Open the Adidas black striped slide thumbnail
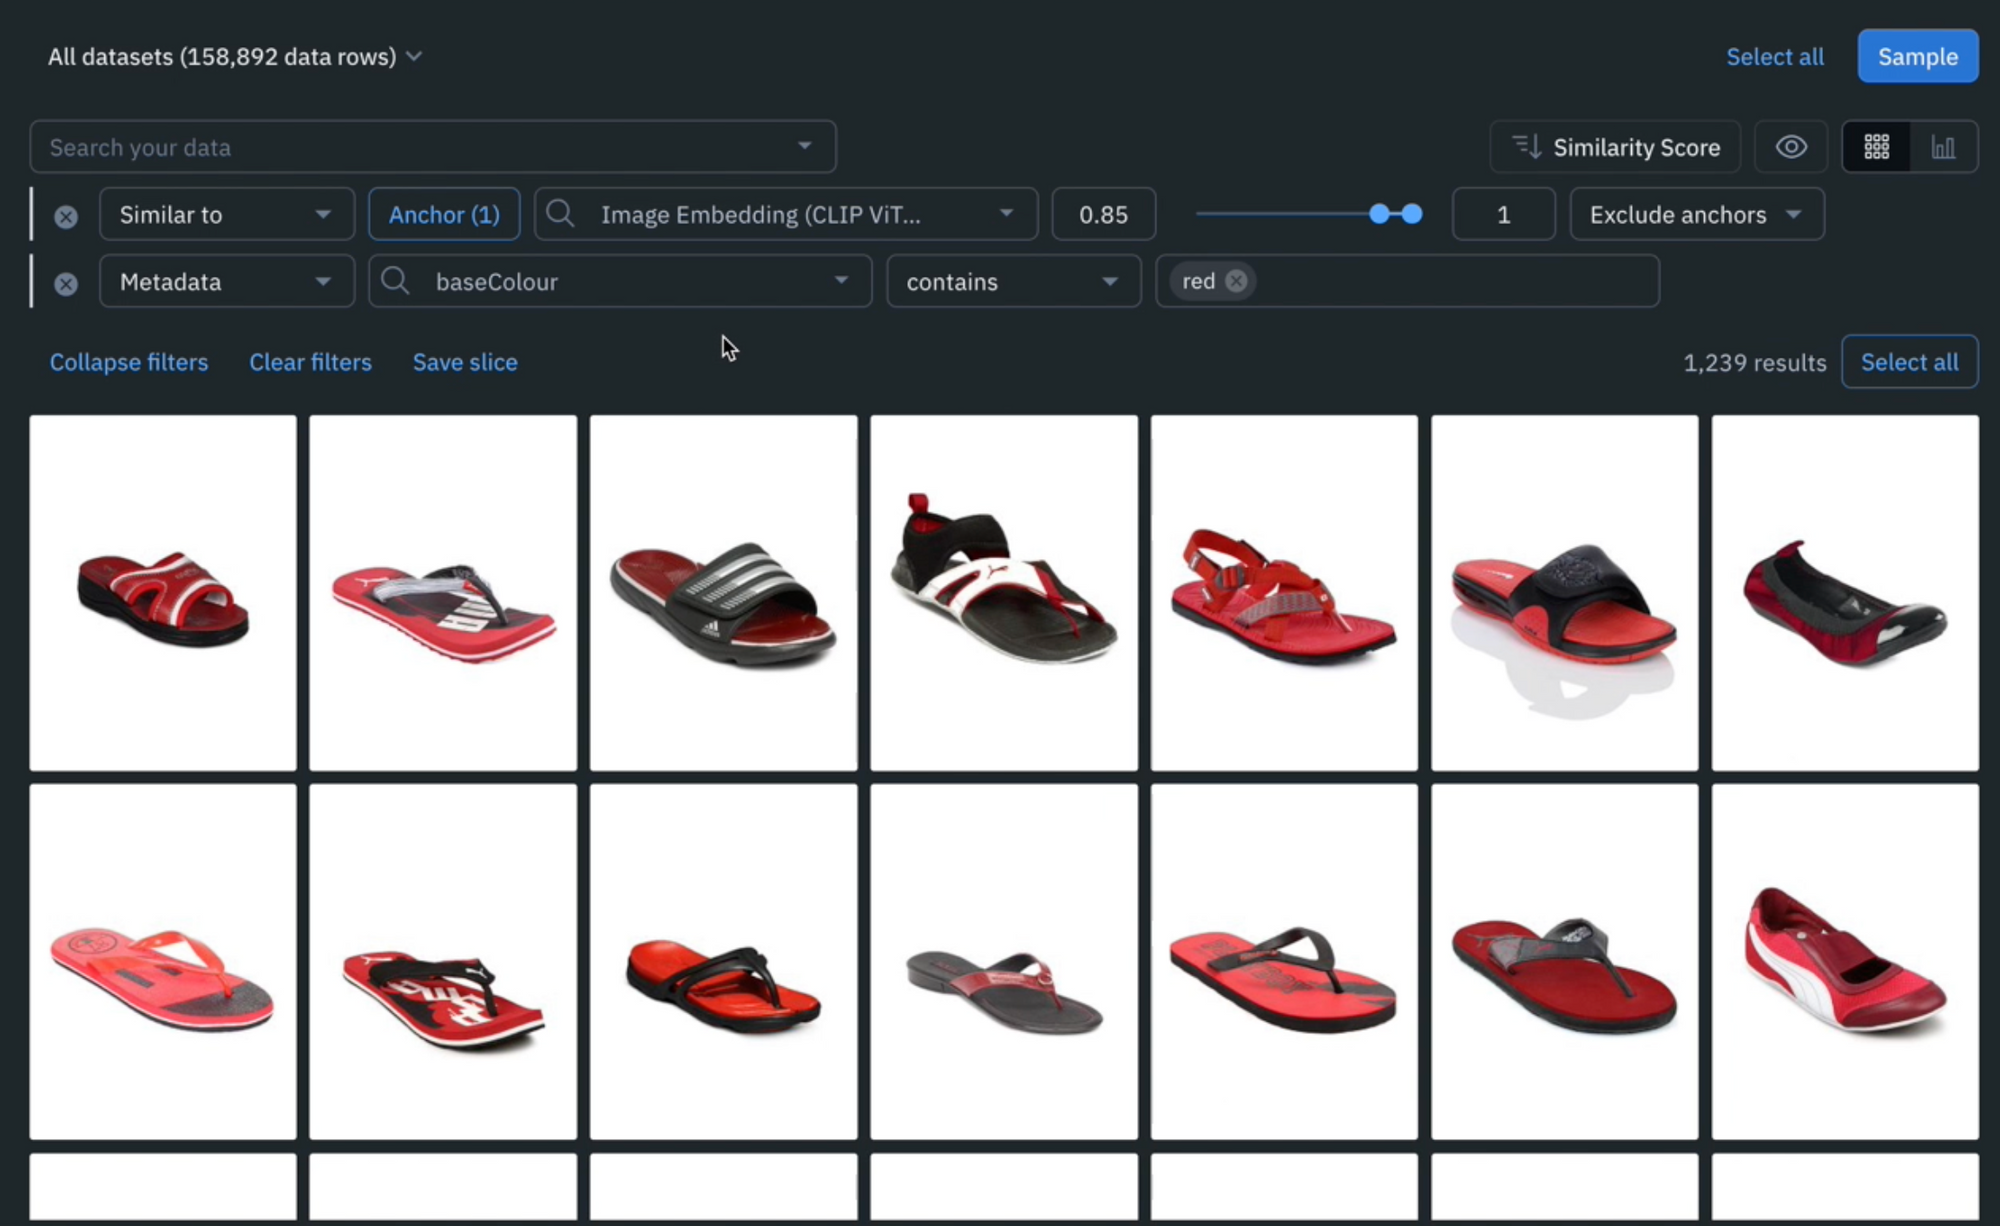This screenshot has width=2000, height=1226. coord(723,593)
